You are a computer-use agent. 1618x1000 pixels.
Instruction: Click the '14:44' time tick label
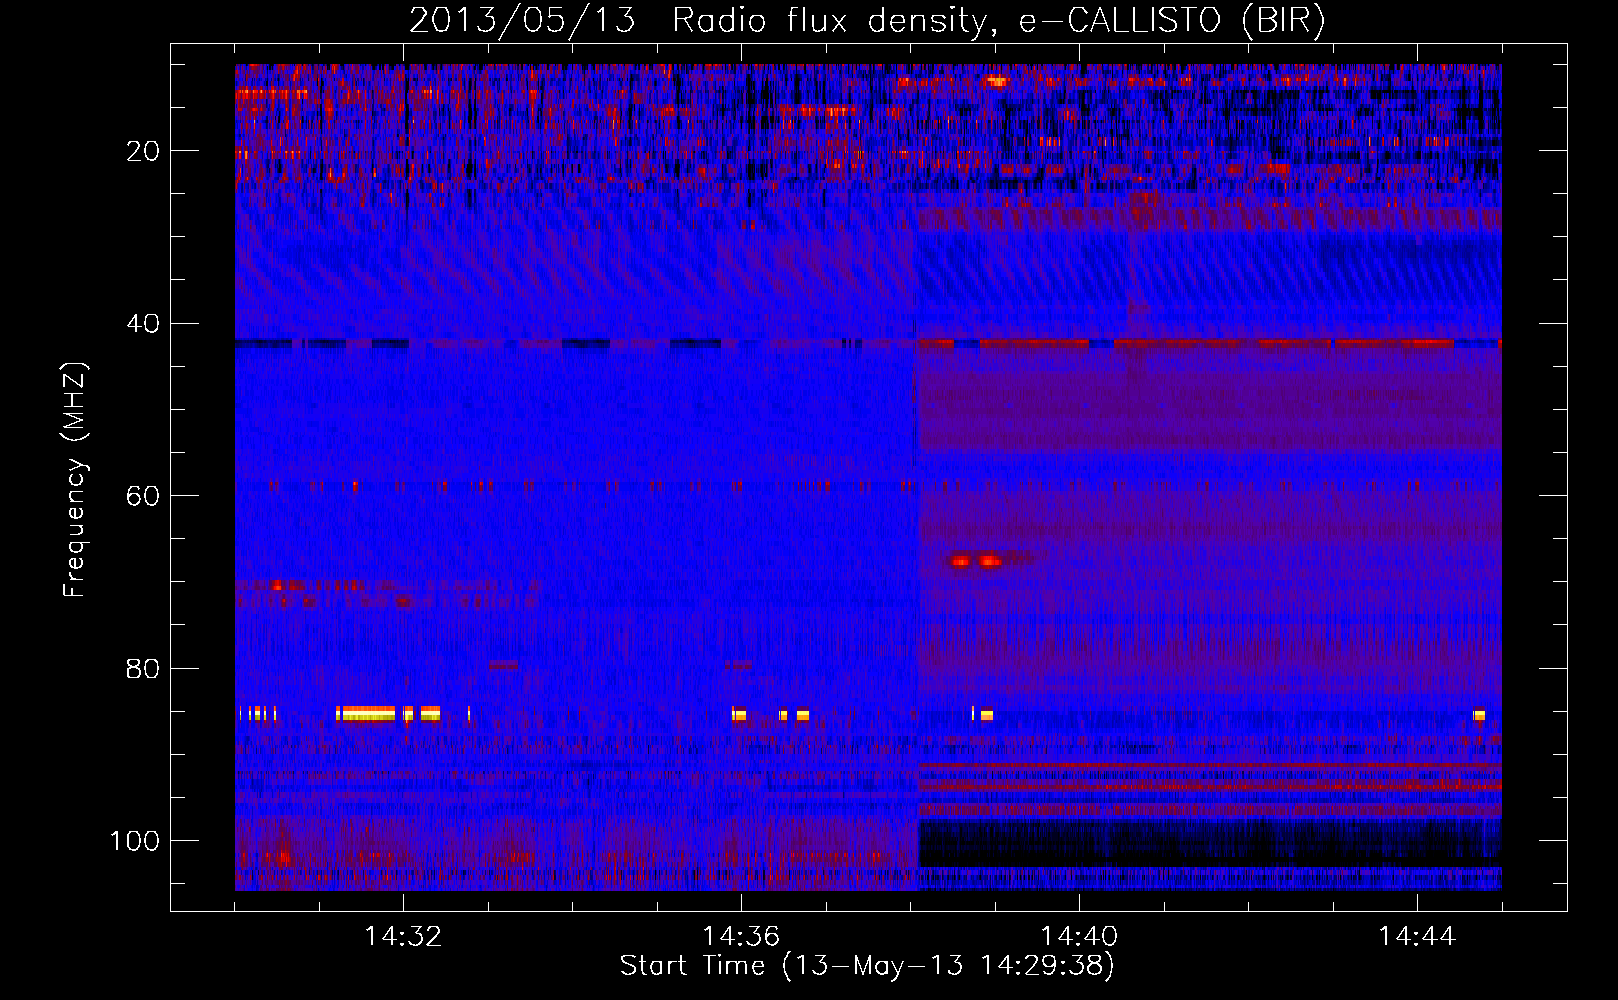[1417, 937]
